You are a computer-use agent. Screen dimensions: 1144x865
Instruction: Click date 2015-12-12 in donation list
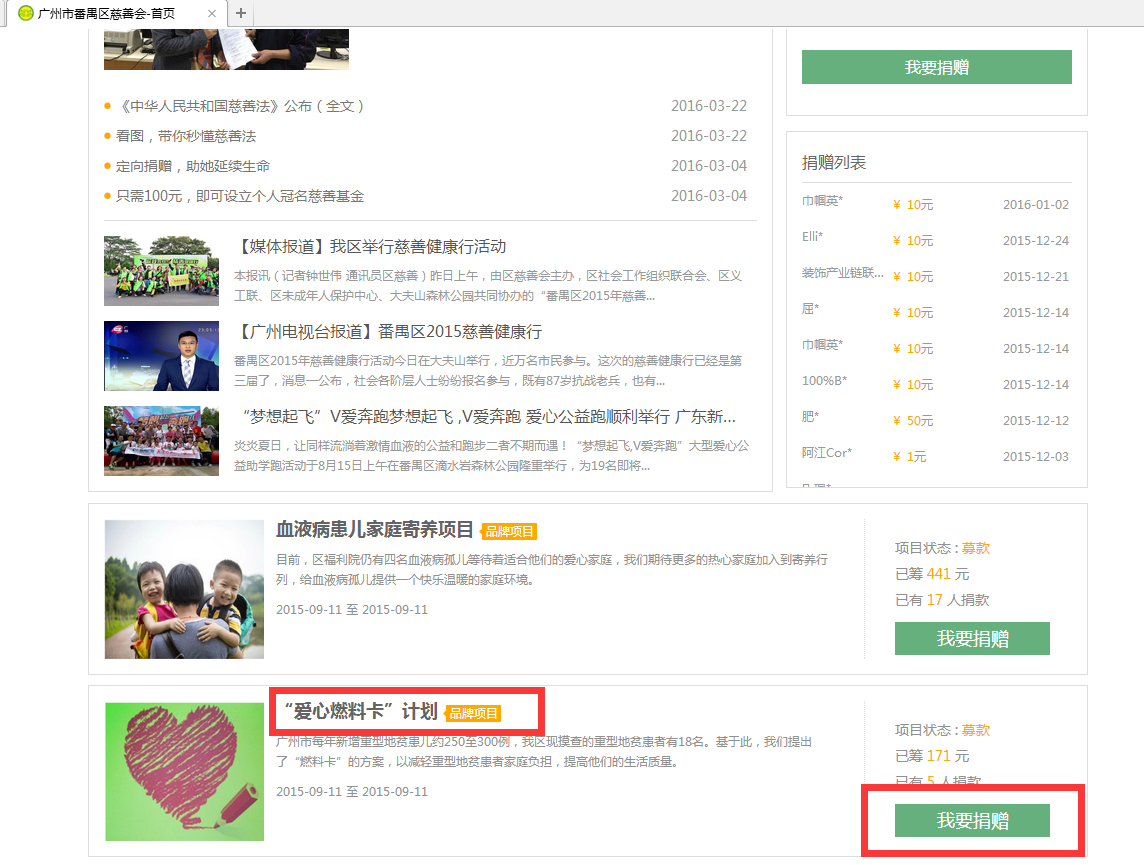(1035, 421)
